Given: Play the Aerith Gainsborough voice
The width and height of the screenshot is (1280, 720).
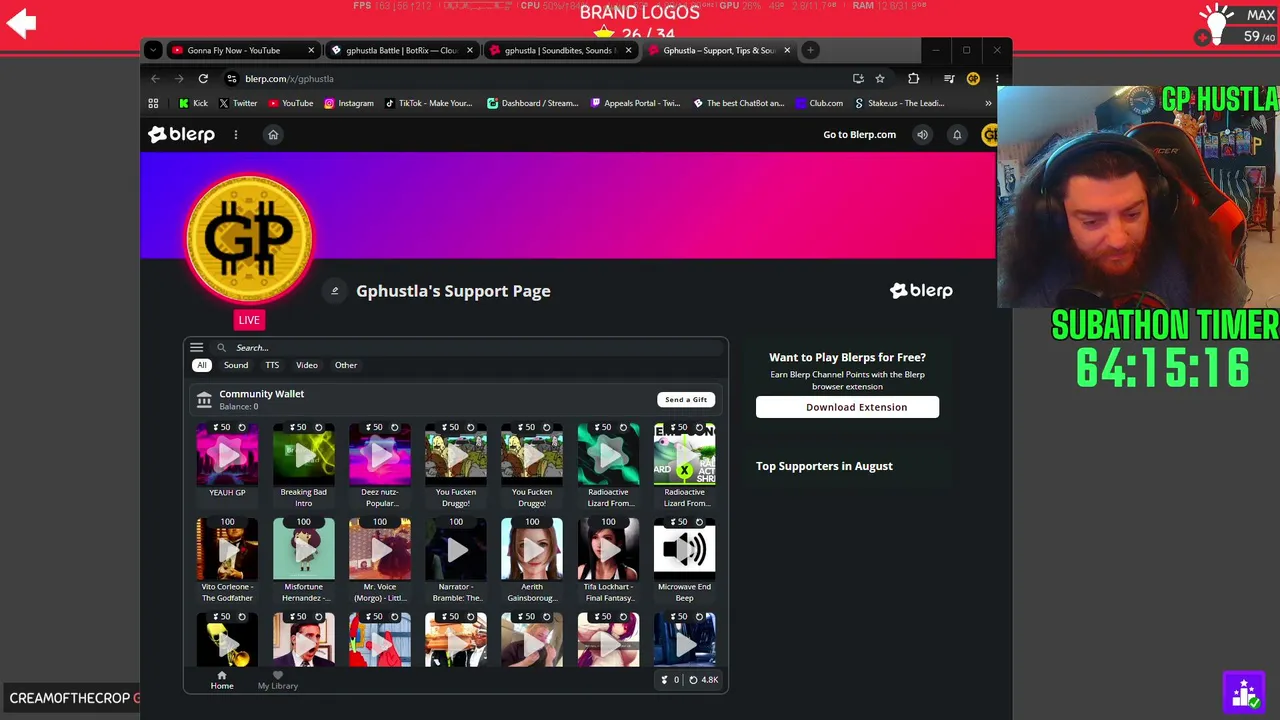Looking at the screenshot, I should (532, 550).
